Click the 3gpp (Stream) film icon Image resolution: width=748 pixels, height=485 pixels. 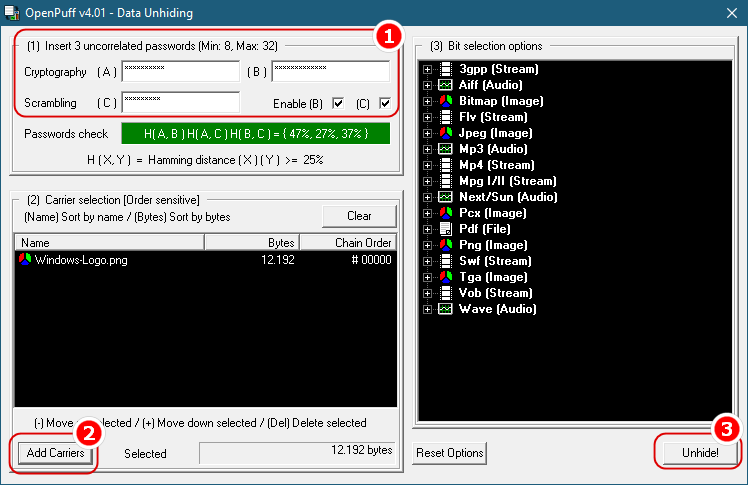tap(446, 69)
